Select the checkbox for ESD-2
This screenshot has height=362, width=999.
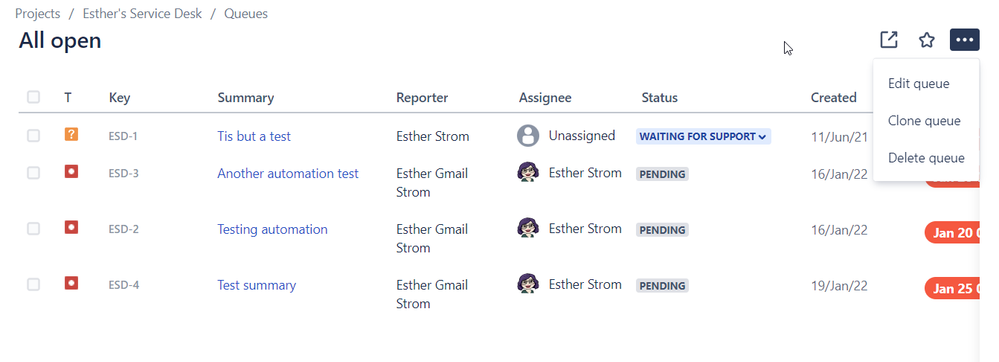(33, 229)
